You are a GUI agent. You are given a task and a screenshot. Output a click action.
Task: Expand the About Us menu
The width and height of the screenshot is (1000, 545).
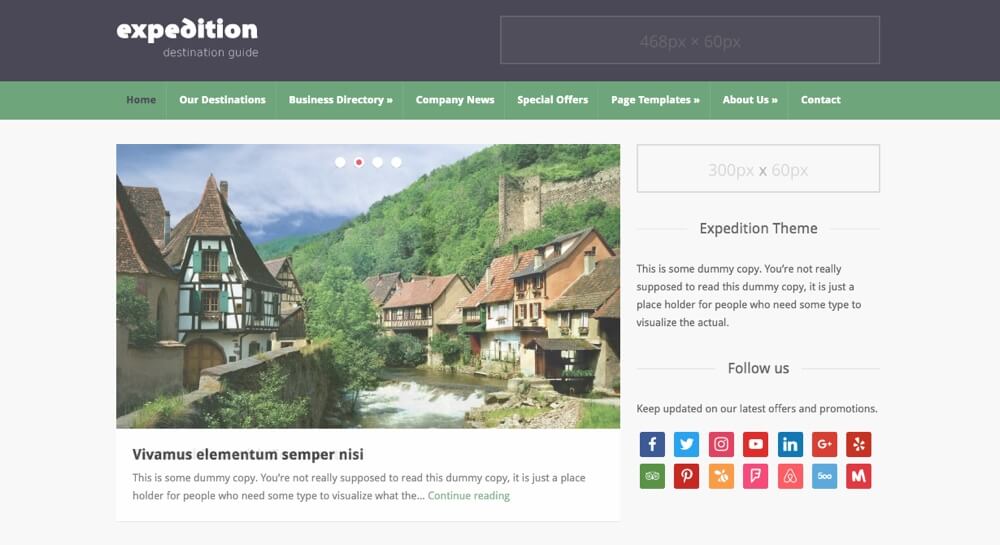[x=750, y=100]
